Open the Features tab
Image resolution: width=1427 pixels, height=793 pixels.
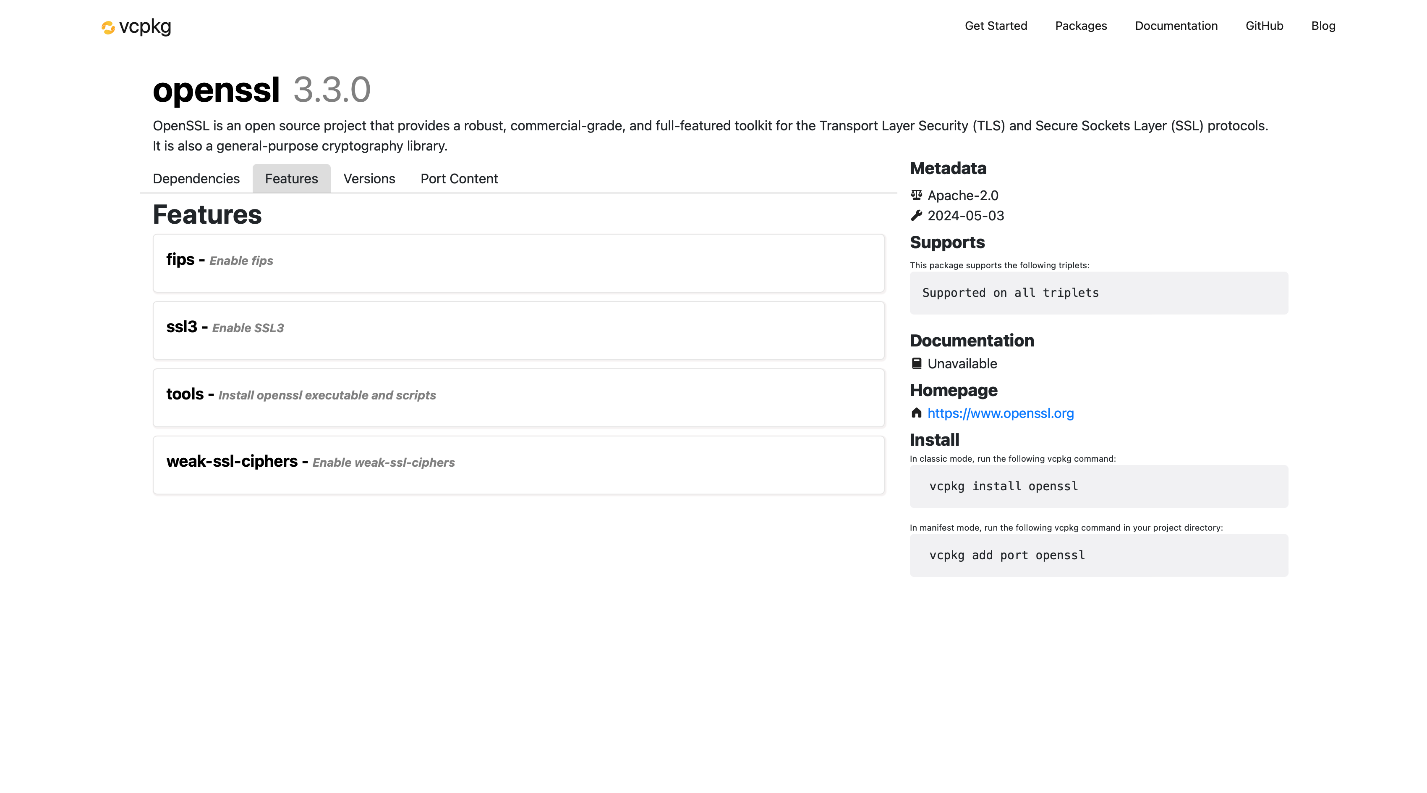(291, 178)
